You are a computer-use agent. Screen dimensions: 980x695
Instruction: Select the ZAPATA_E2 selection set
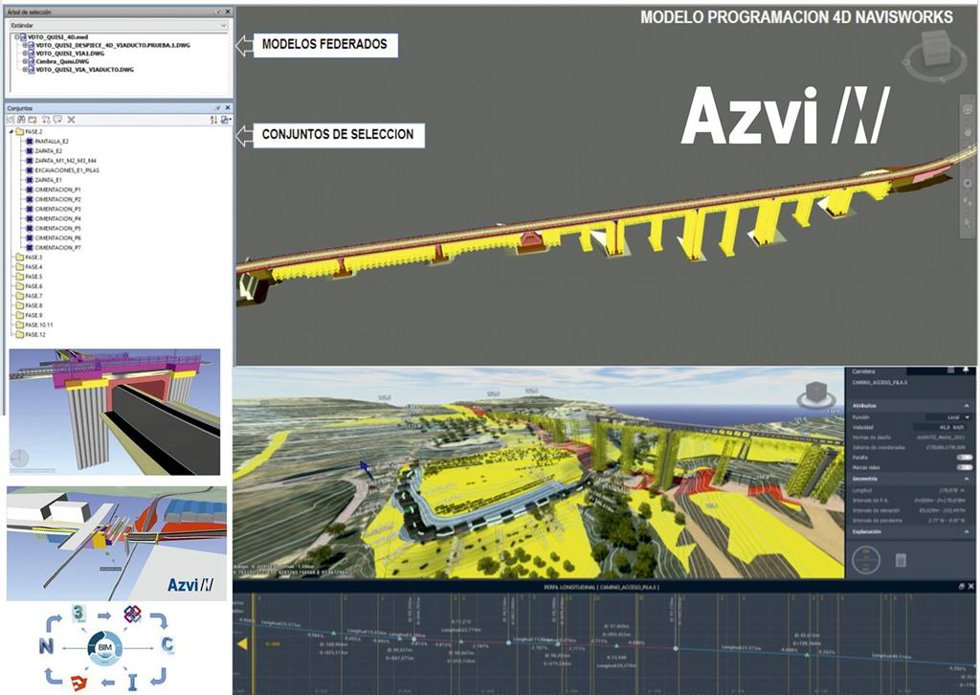[x=44, y=151]
